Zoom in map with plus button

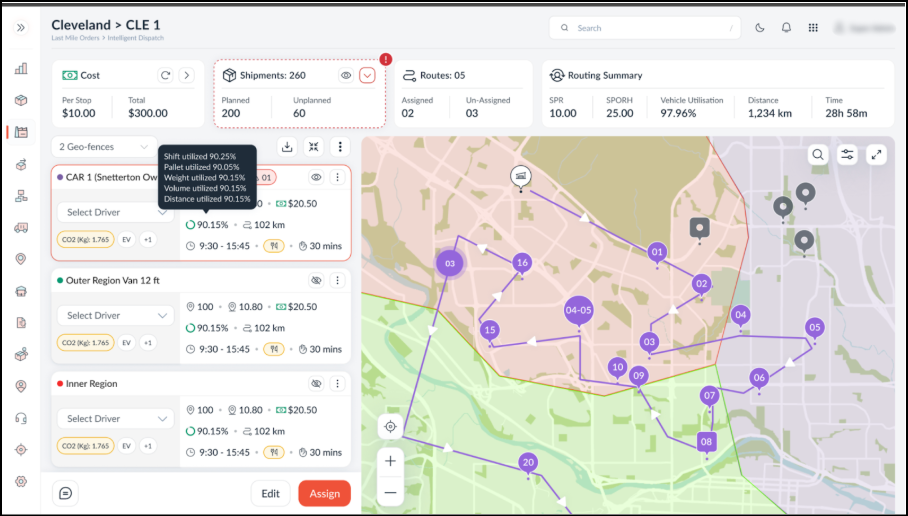coord(390,461)
